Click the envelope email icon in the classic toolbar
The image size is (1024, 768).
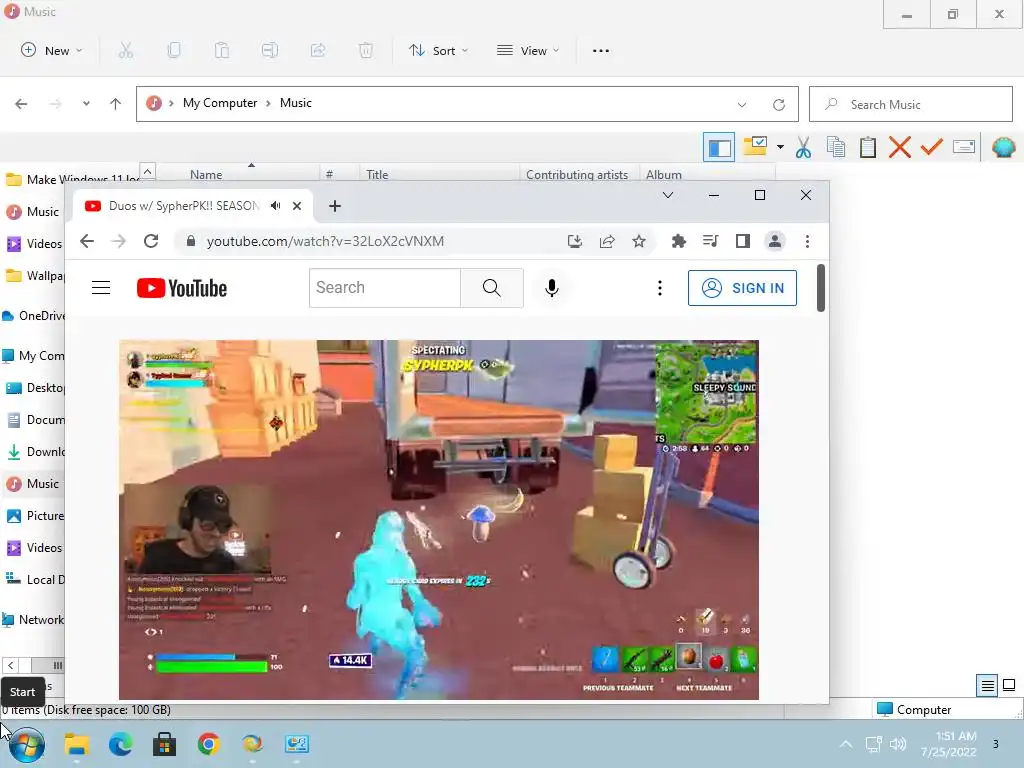pos(964,147)
